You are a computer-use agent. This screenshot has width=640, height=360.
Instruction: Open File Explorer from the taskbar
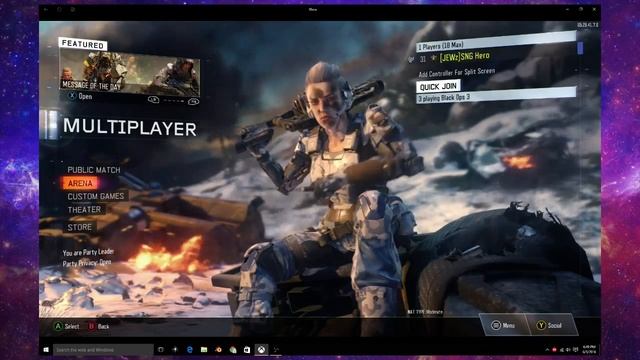204,350
